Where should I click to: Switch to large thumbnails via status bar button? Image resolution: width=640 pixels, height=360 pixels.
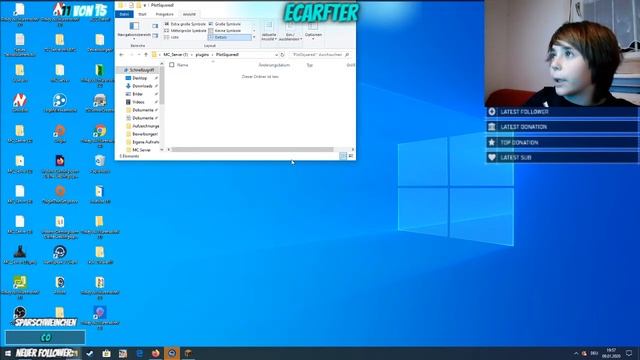pyautogui.click(x=351, y=156)
